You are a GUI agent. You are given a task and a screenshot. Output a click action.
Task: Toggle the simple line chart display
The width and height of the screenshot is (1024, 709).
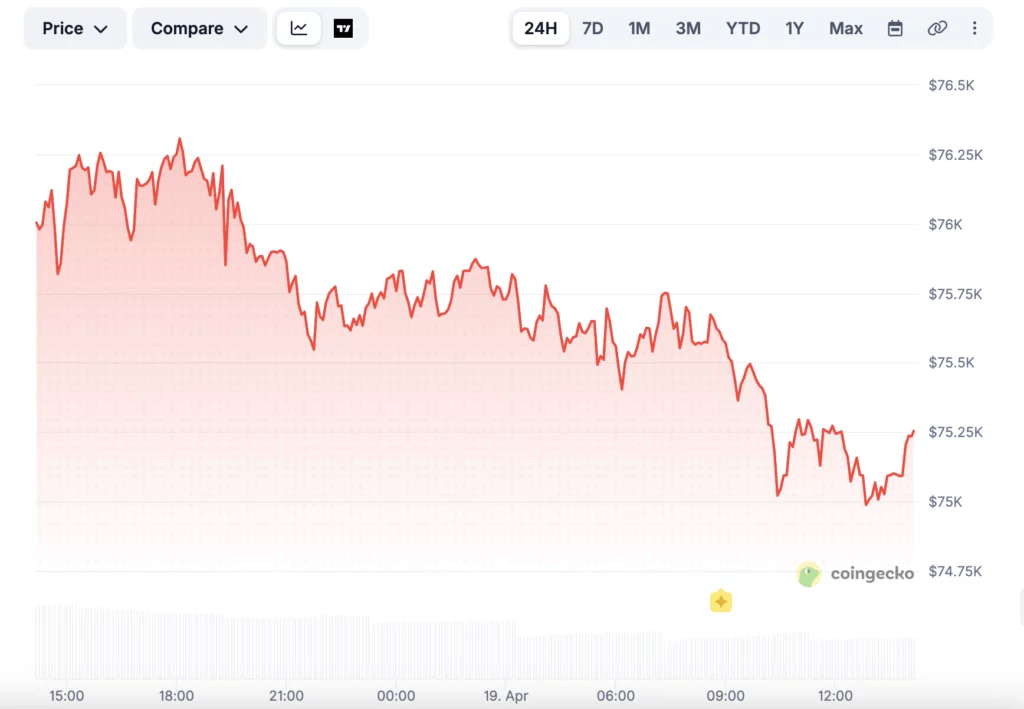pos(297,28)
